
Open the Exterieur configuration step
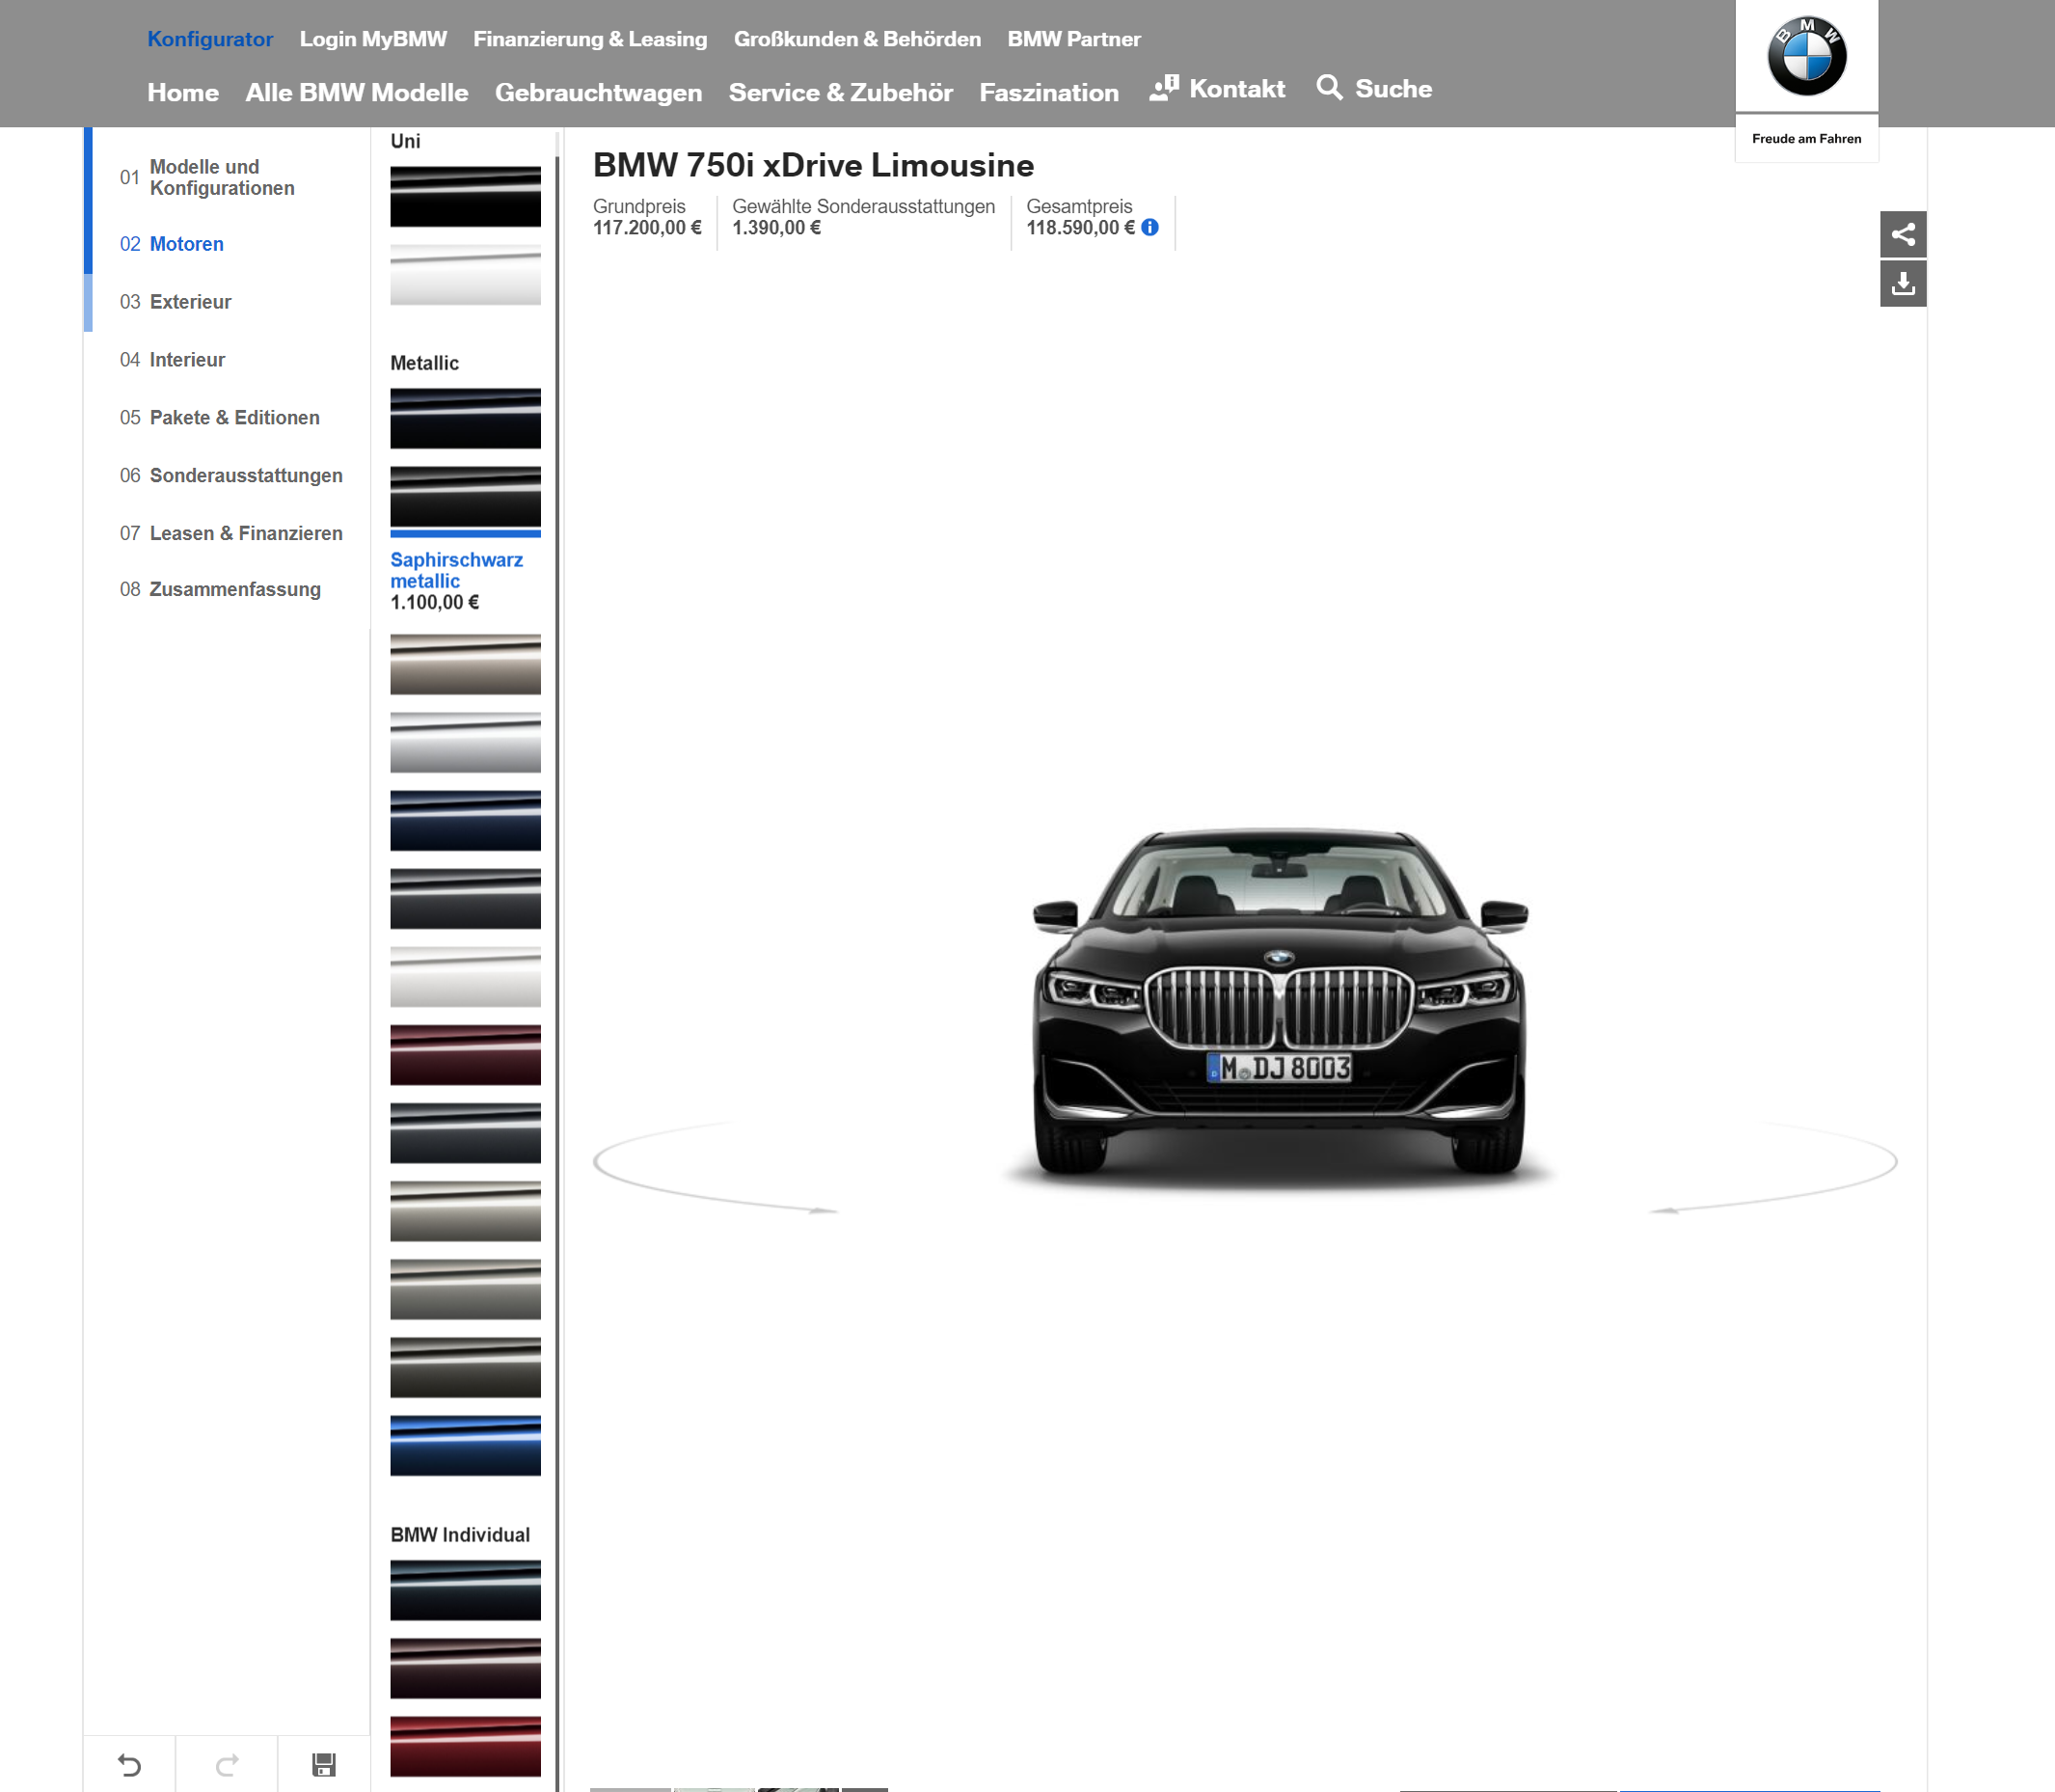[x=190, y=302]
